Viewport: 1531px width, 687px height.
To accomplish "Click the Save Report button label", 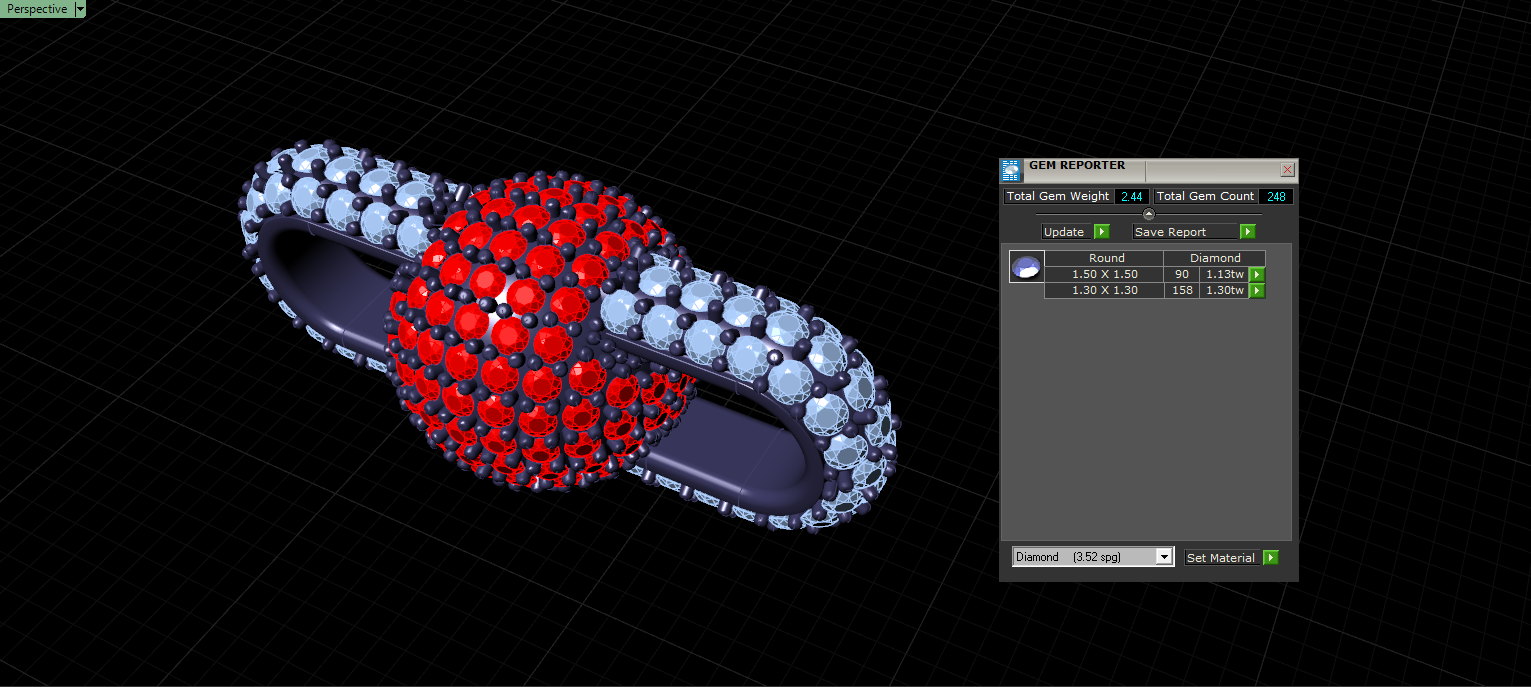I will point(1185,232).
